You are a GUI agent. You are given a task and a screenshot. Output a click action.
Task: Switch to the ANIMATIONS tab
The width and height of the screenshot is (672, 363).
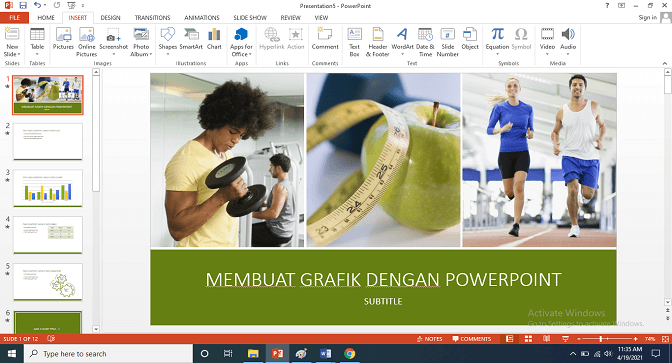tap(201, 18)
